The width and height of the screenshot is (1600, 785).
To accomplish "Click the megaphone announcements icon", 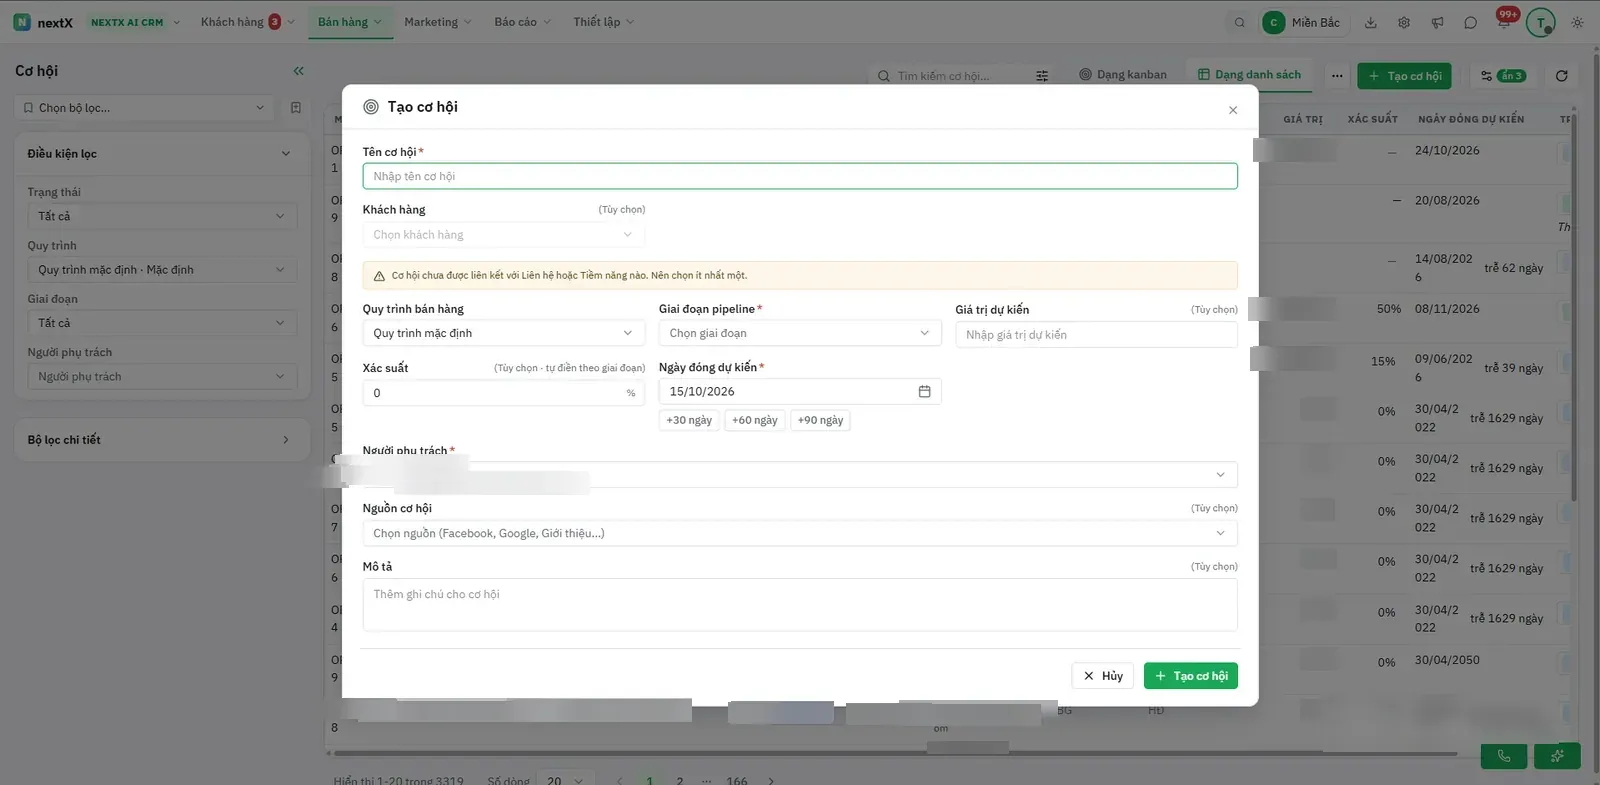I will pos(1437,23).
